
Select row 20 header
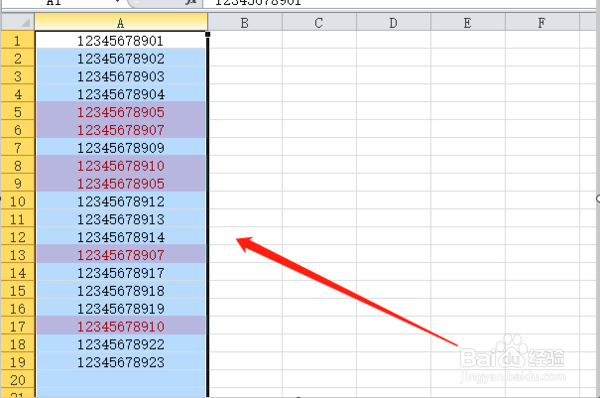click(x=18, y=380)
